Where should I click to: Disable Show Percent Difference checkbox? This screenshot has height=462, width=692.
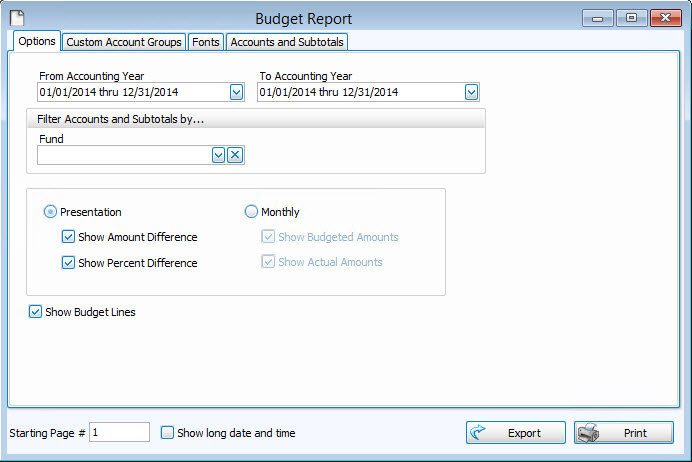(68, 263)
